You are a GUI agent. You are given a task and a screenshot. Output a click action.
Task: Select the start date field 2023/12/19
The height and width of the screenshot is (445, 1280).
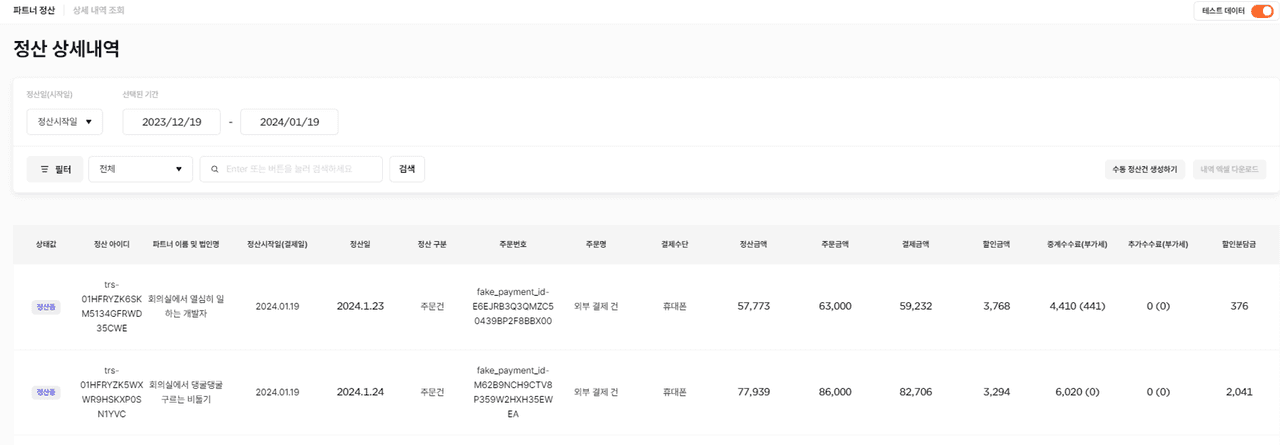[173, 122]
